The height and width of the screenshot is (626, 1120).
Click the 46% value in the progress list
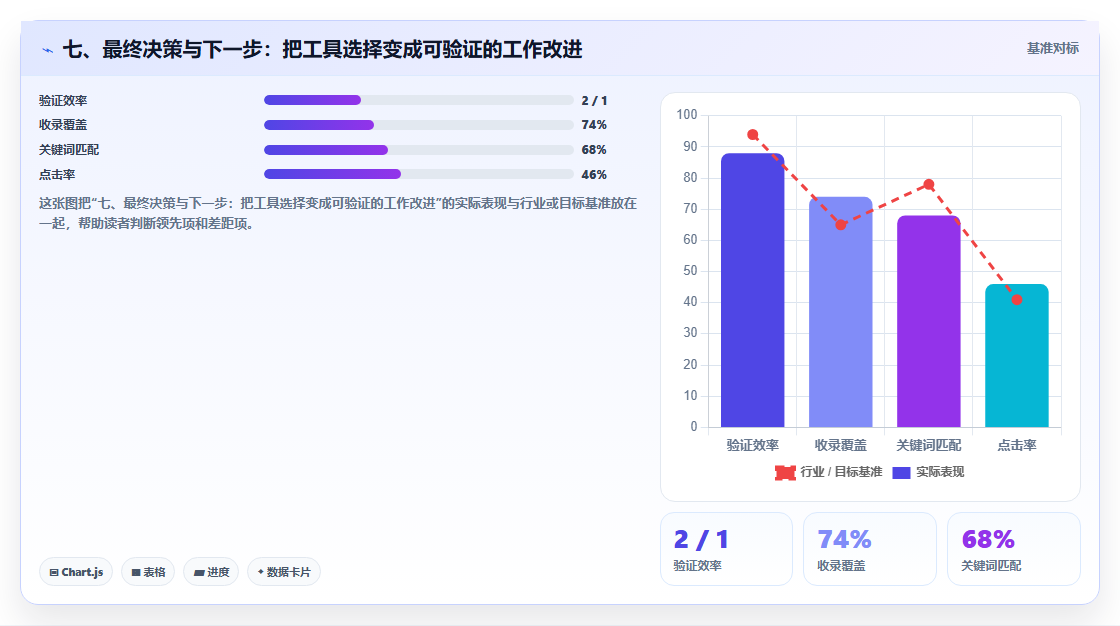[x=594, y=174]
